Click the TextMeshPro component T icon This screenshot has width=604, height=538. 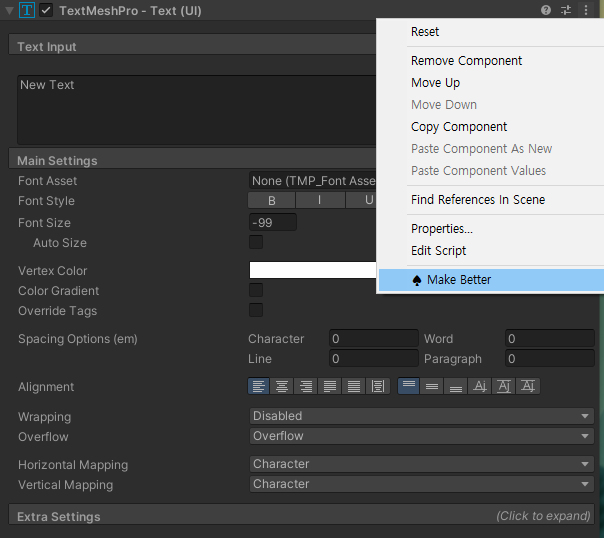pos(27,10)
